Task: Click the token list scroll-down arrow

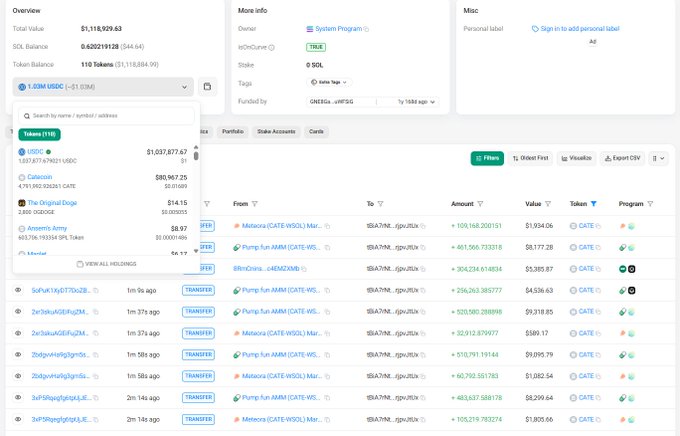Action: click(x=196, y=251)
